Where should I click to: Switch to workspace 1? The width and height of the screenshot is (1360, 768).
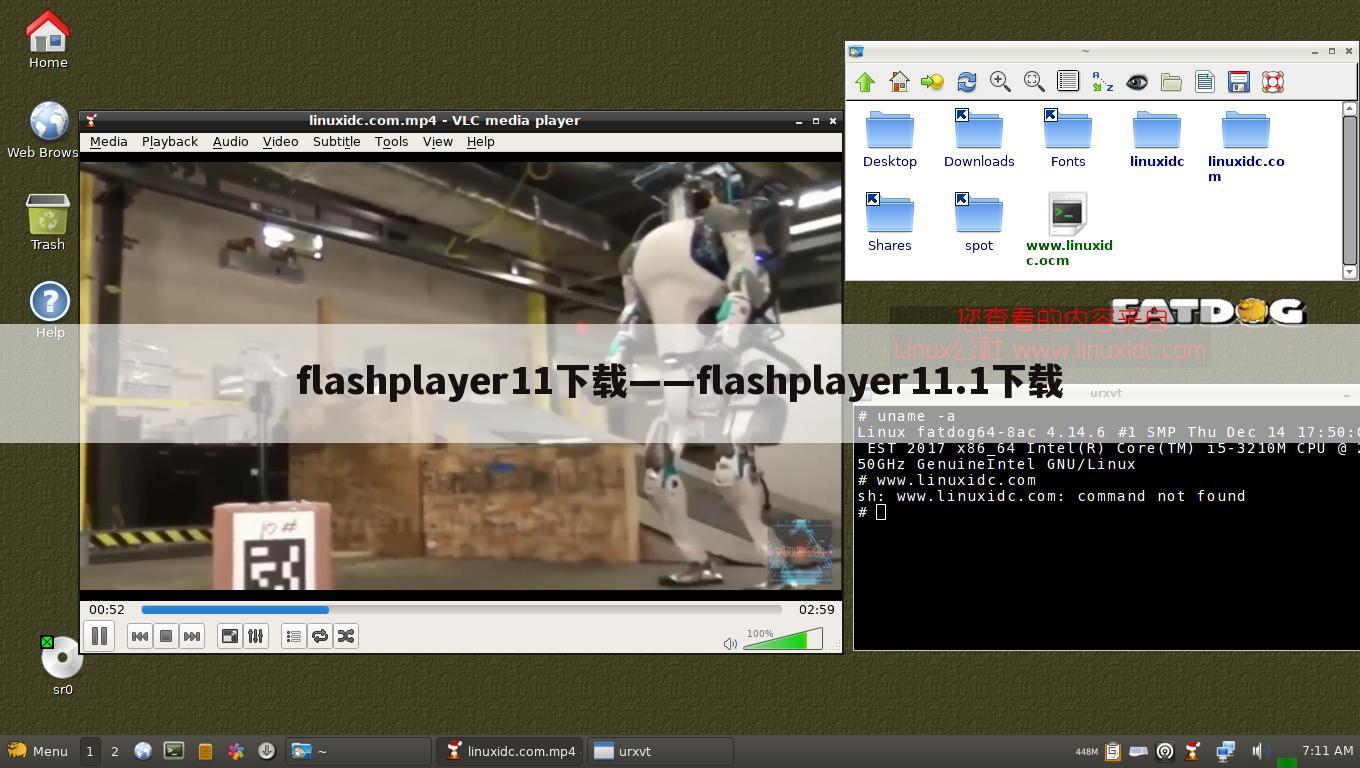[x=89, y=751]
